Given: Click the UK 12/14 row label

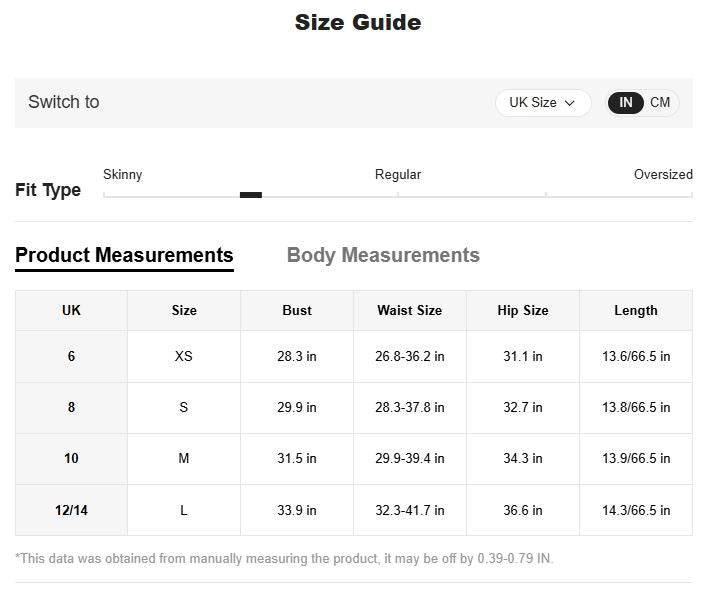Looking at the screenshot, I should click(71, 510).
